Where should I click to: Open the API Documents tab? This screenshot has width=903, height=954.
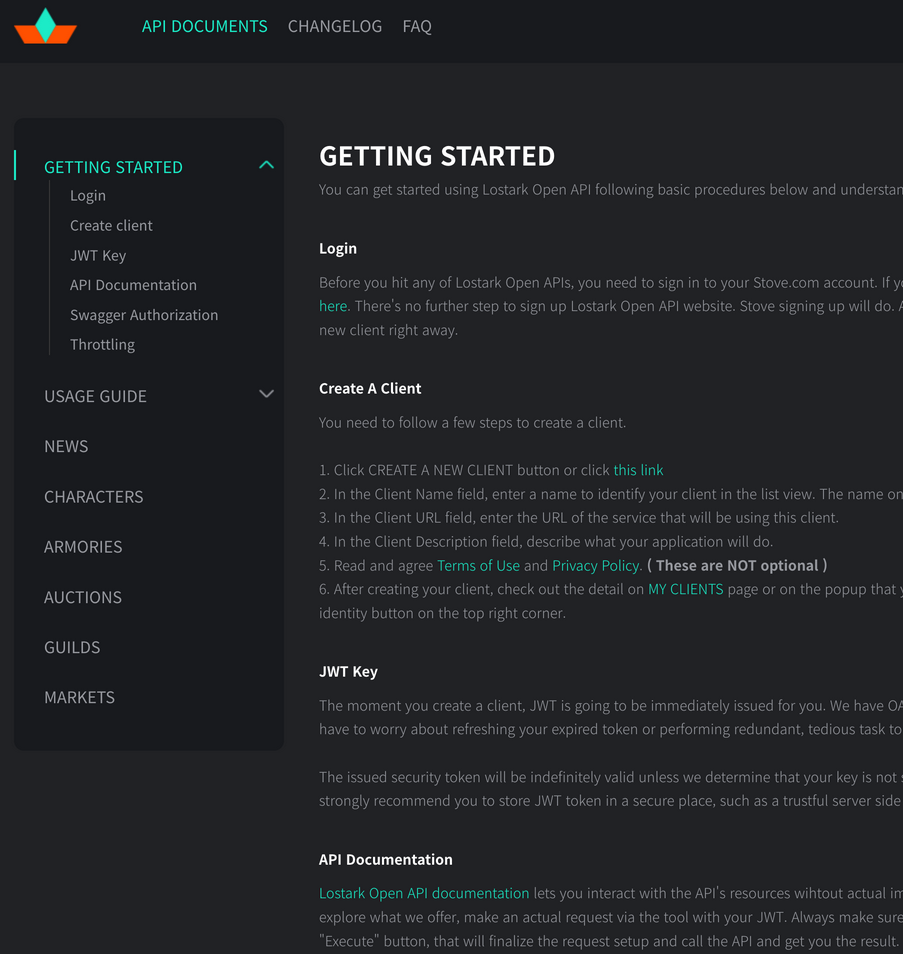point(204,26)
